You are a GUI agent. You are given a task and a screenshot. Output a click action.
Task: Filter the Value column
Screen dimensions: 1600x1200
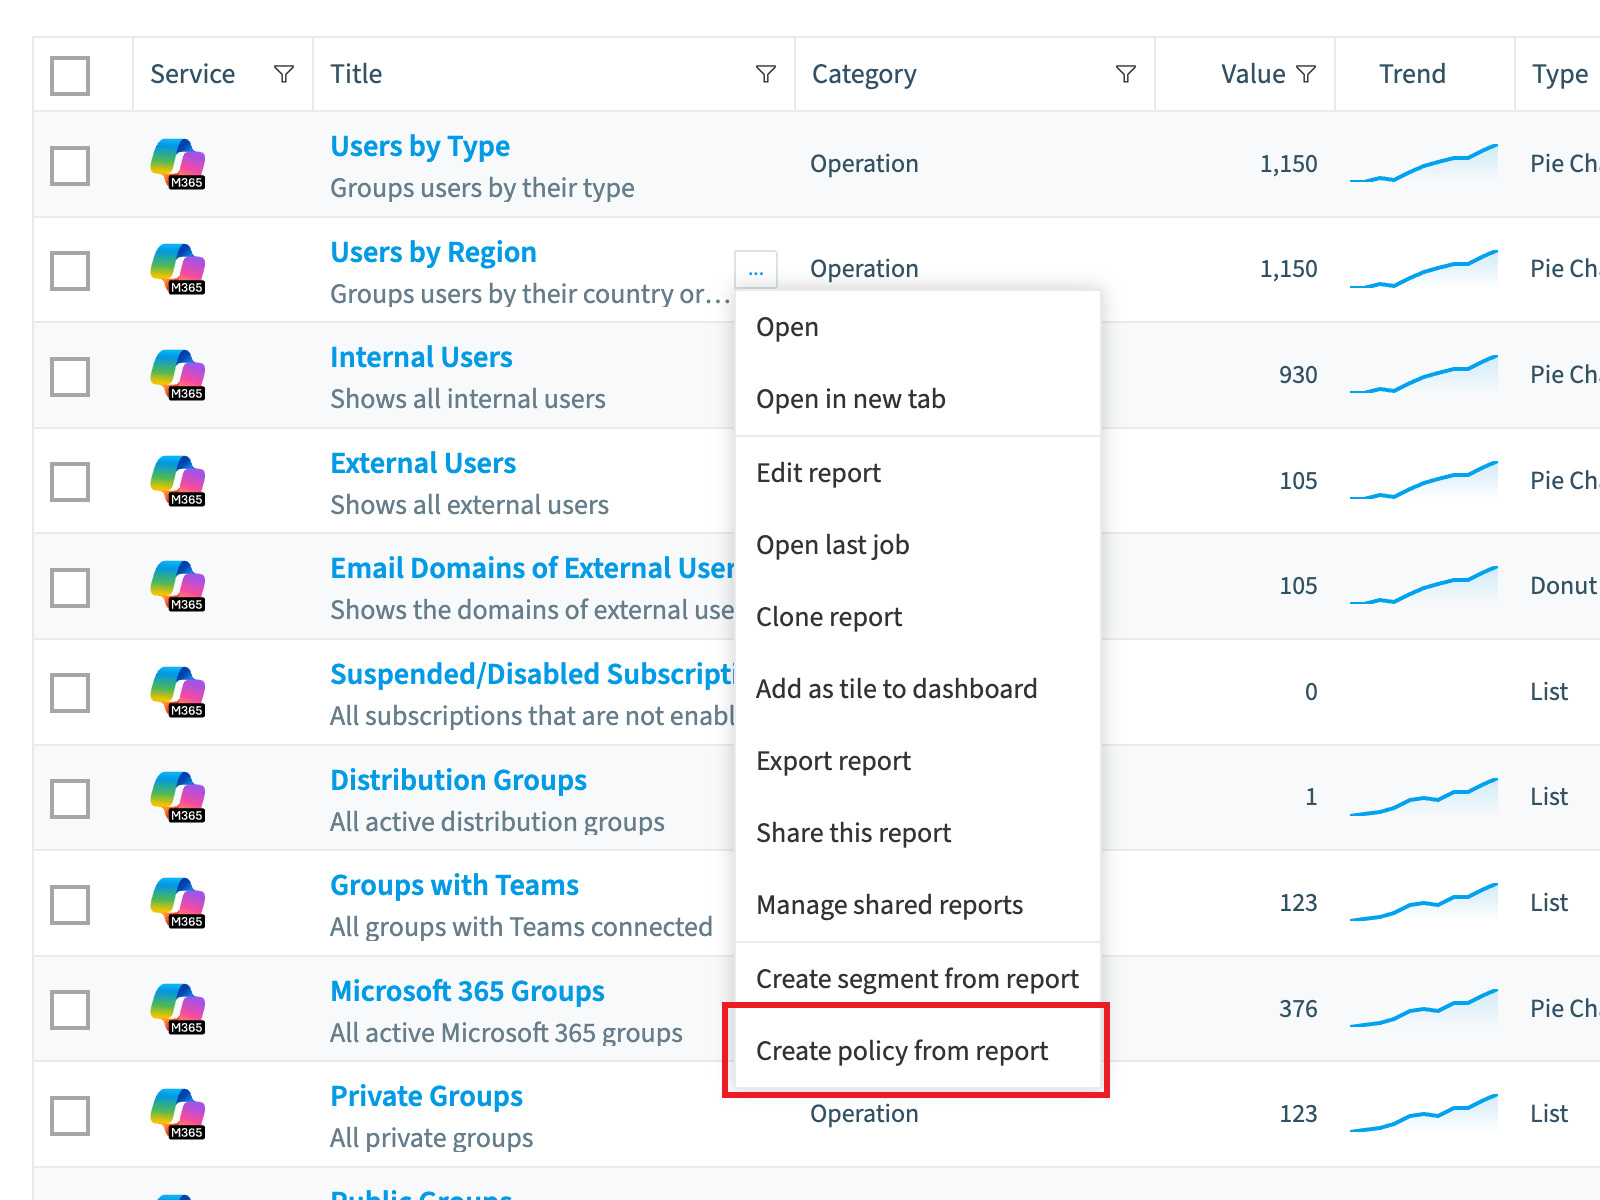tap(1306, 74)
